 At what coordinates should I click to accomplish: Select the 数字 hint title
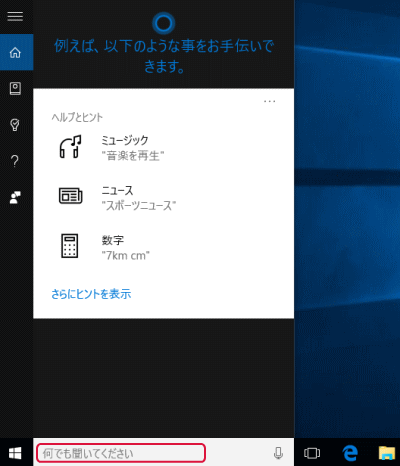click(x=113, y=240)
